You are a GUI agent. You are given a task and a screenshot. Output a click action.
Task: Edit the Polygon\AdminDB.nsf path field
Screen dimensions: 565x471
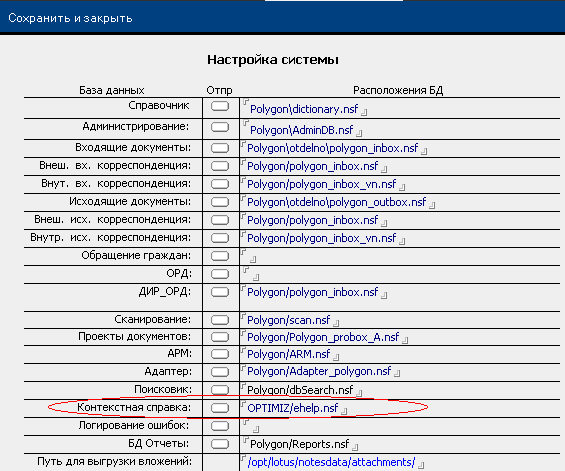pos(303,130)
